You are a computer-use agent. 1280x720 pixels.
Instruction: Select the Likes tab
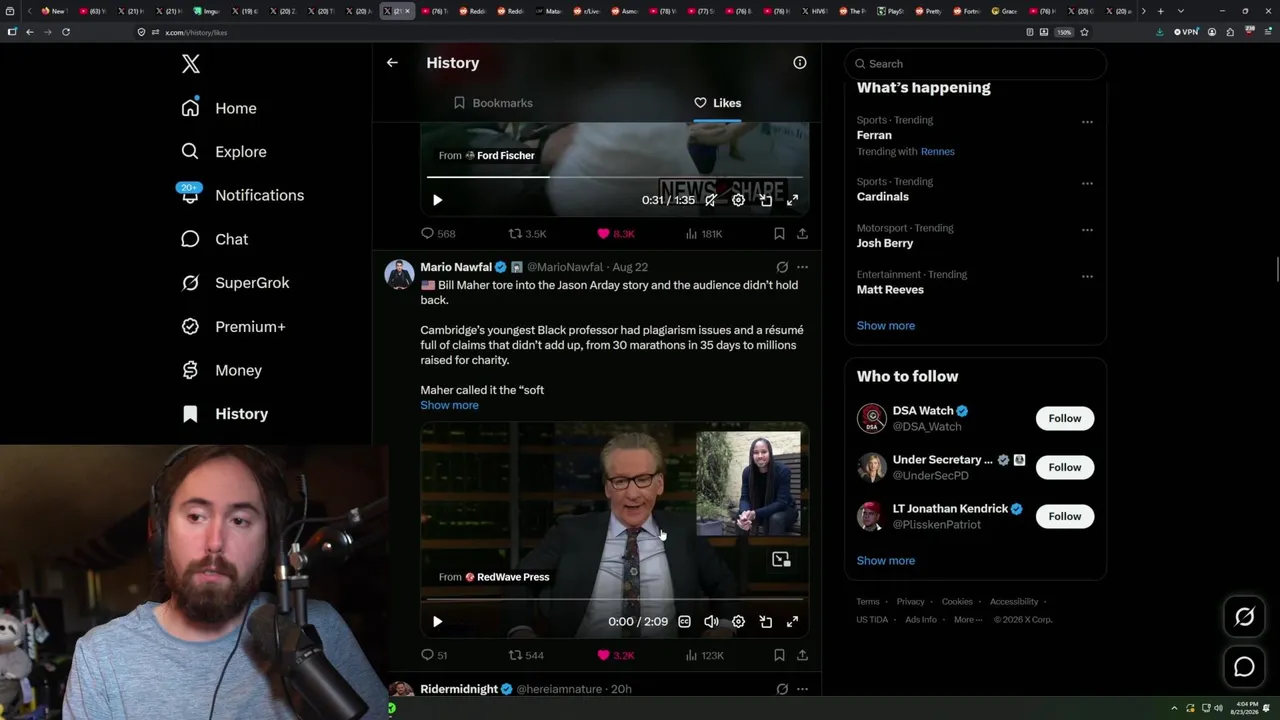pyautogui.click(x=717, y=103)
